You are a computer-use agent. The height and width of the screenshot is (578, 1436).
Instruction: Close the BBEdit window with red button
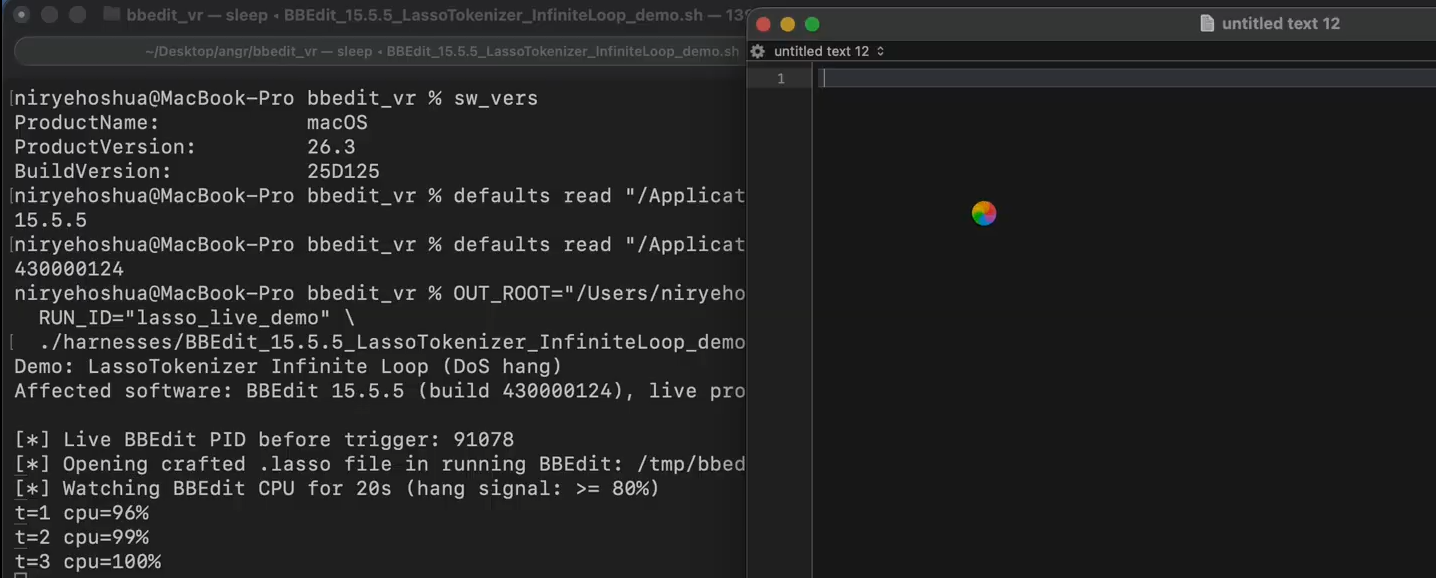[764, 24]
